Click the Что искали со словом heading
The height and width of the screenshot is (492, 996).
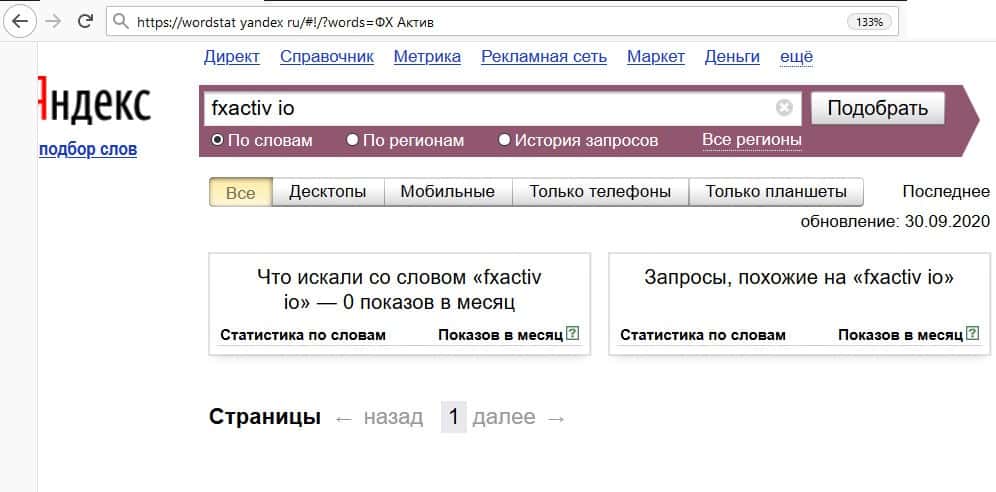[400, 290]
